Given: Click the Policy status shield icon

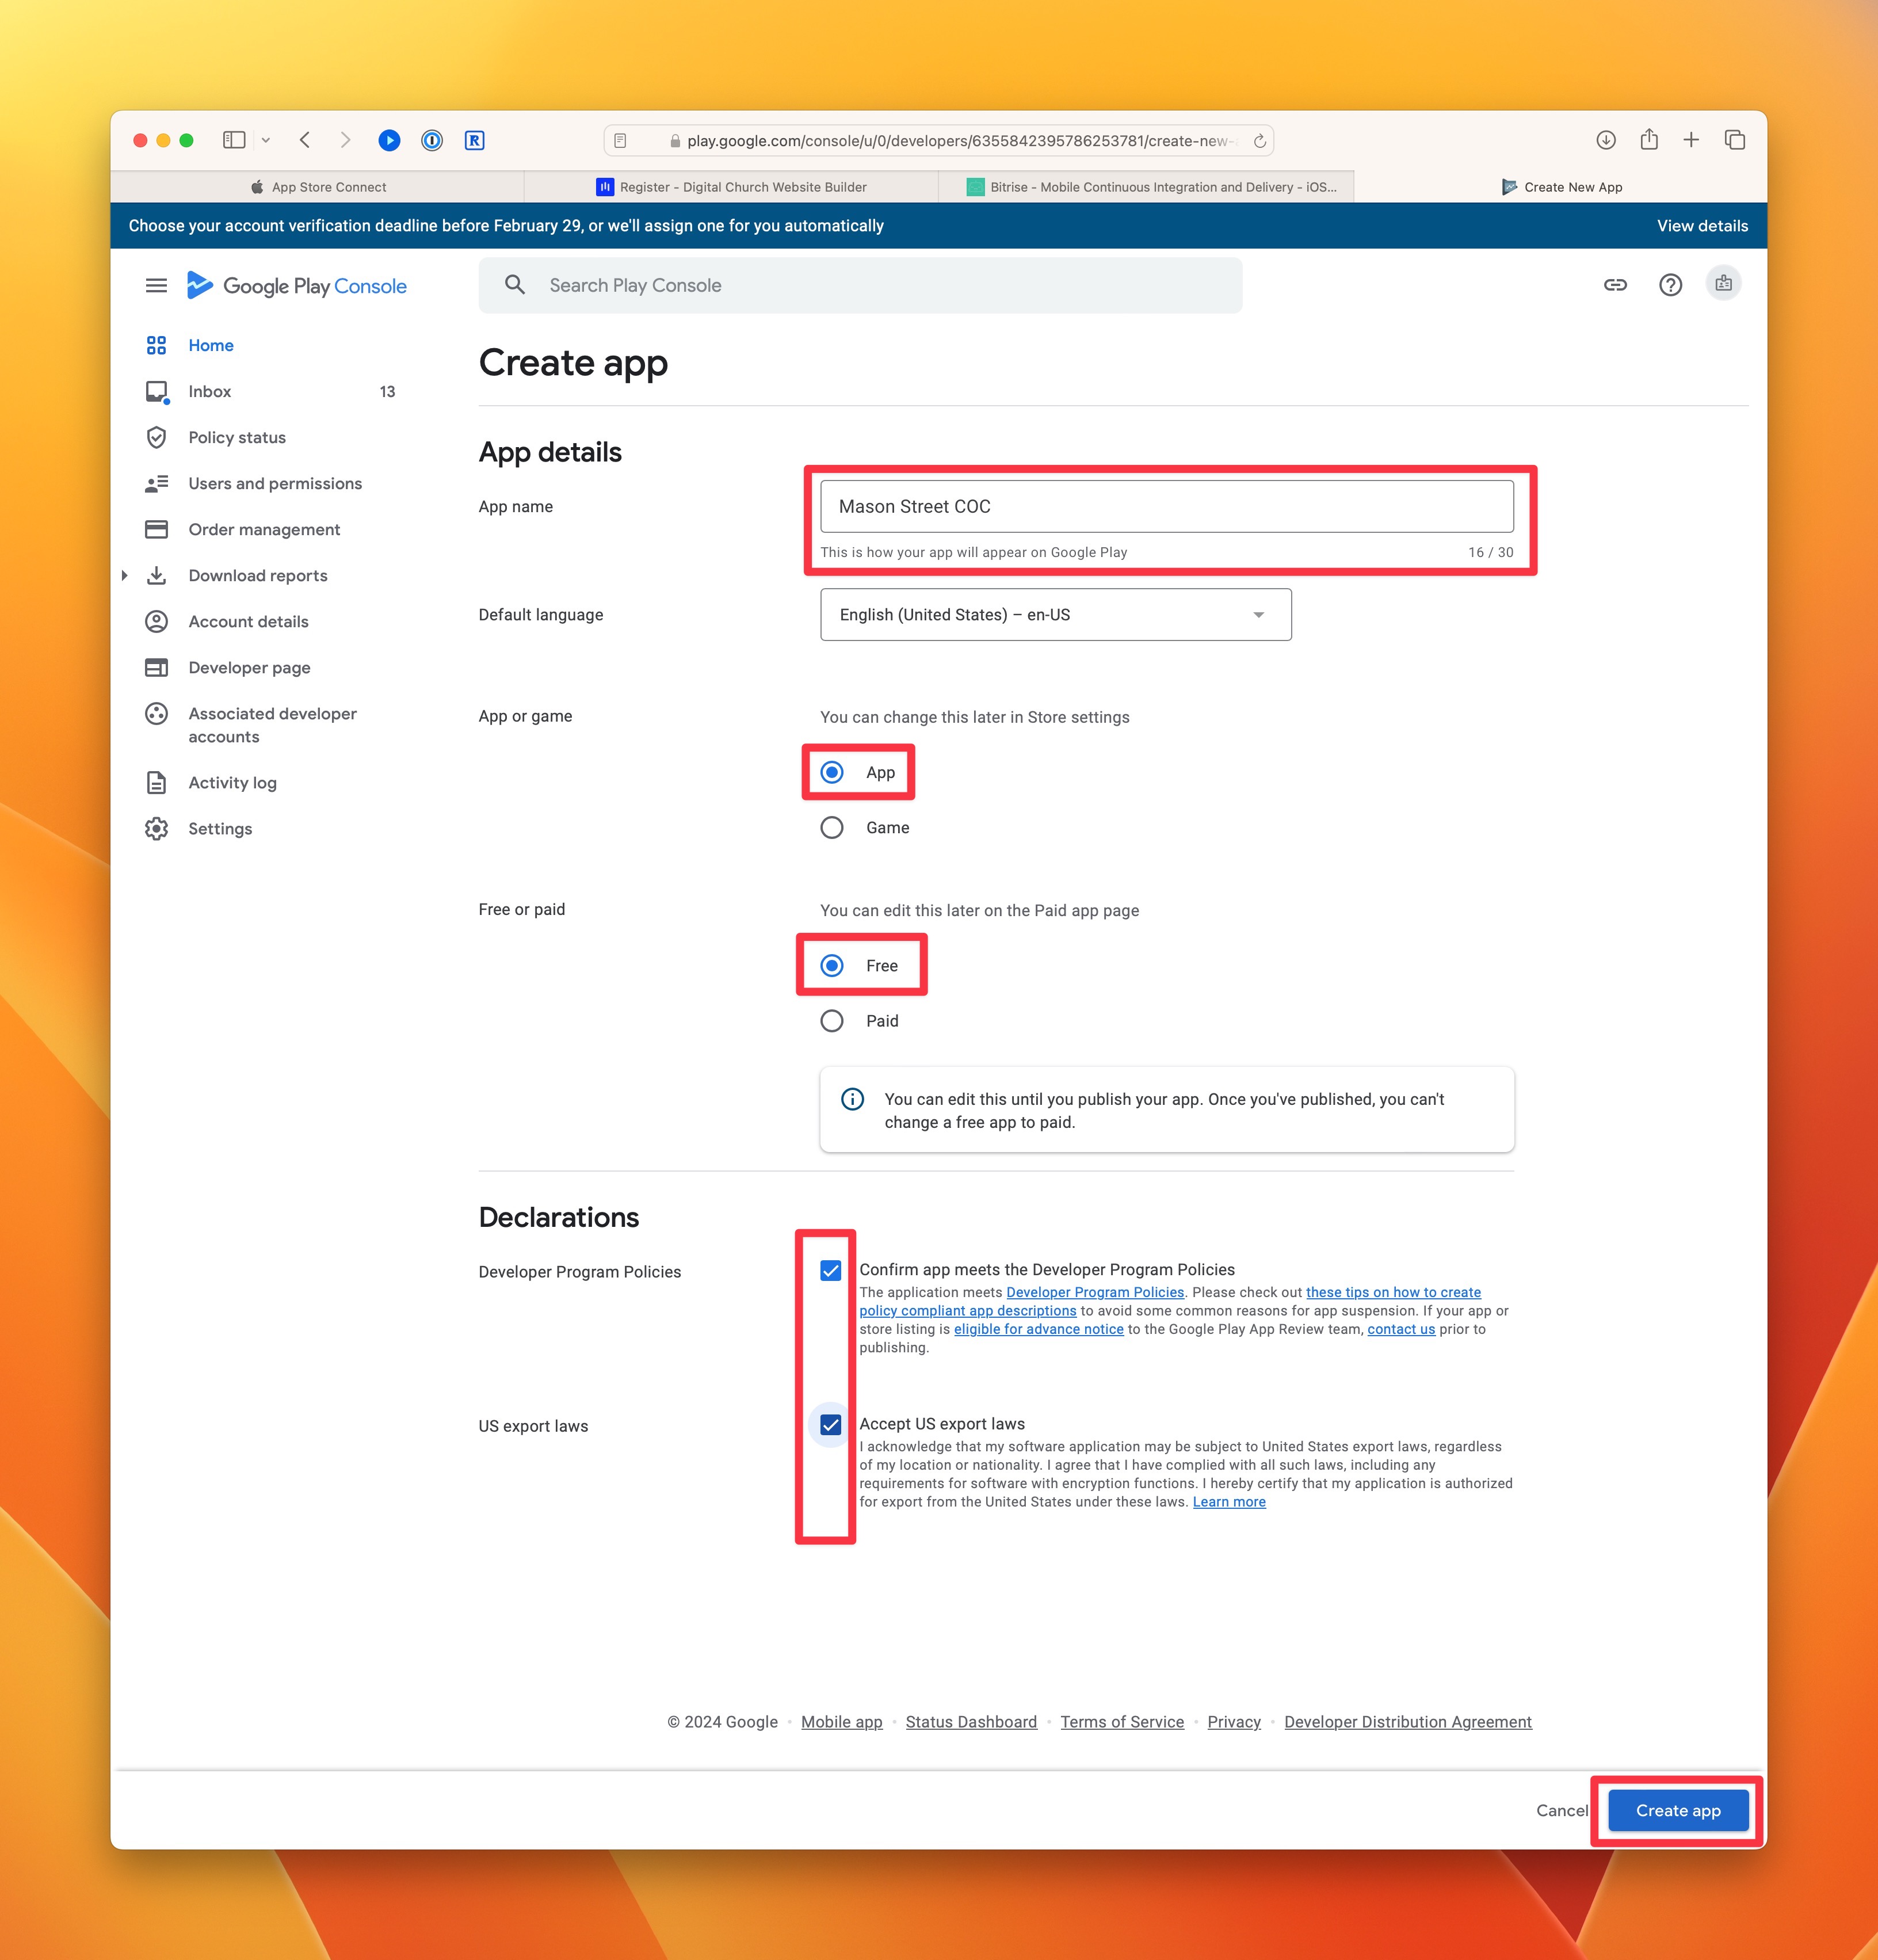Looking at the screenshot, I should tap(156, 437).
